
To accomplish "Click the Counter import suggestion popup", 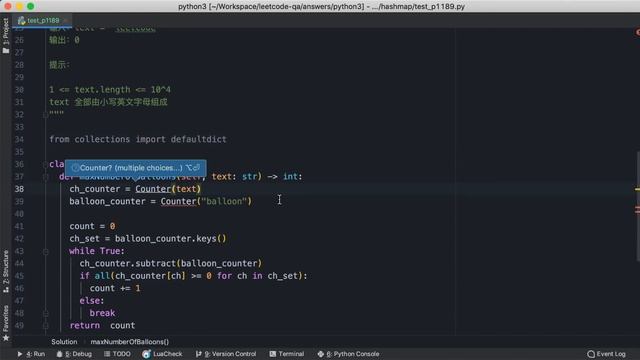I will coord(136,168).
